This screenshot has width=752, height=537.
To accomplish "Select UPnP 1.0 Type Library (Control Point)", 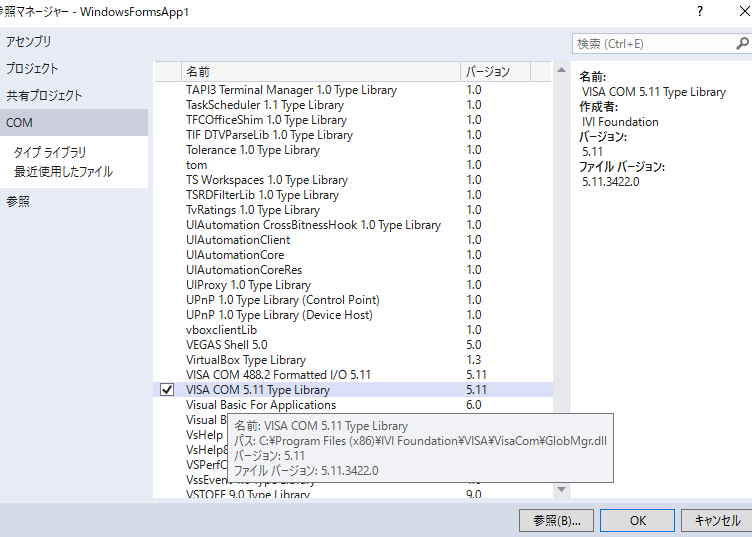I will 352,300.
